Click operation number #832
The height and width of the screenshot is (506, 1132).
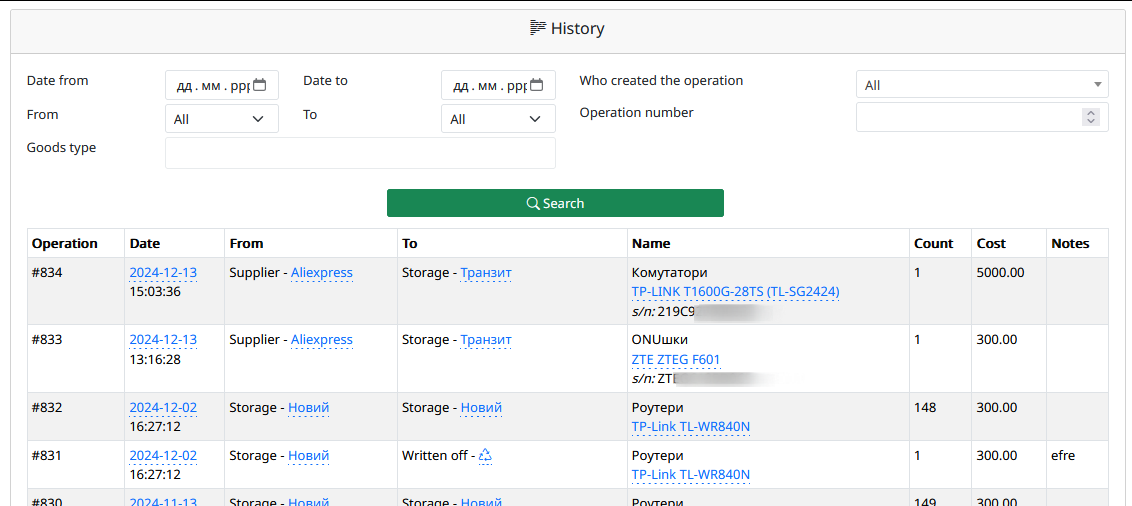pos(47,408)
